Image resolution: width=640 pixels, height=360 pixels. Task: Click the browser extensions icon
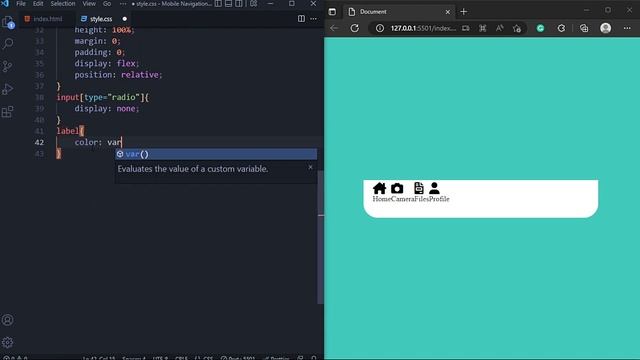562,28
